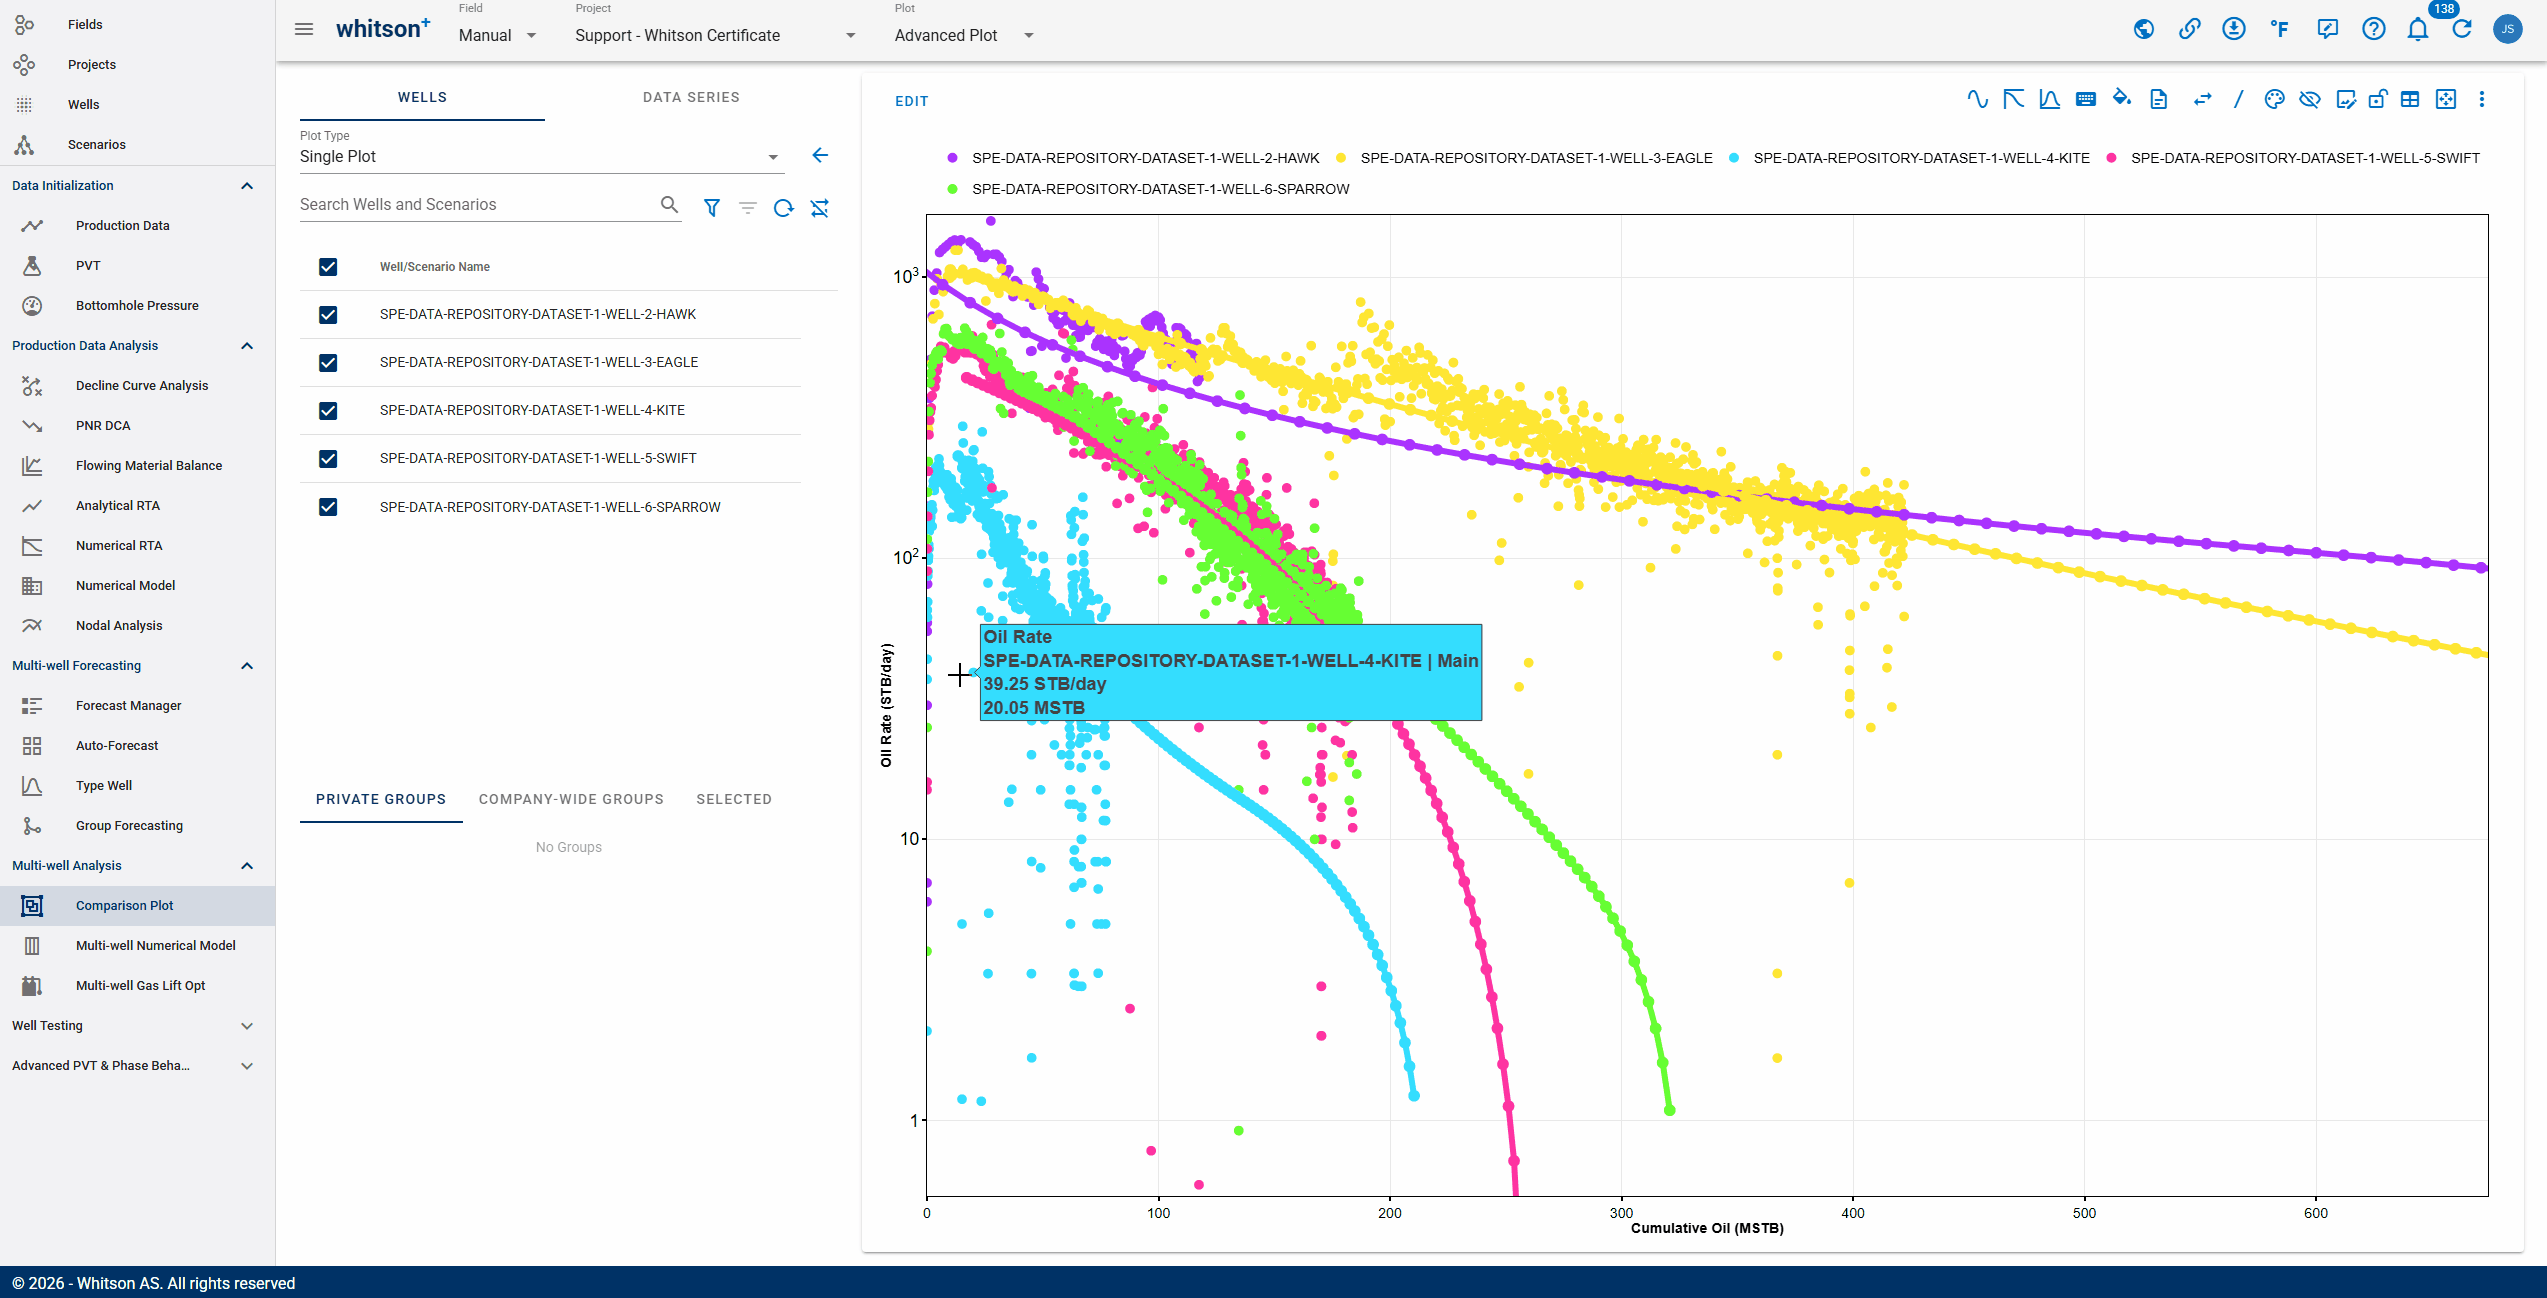Open the Field Manual dropdown
The width and height of the screenshot is (2547, 1298).
(498, 35)
